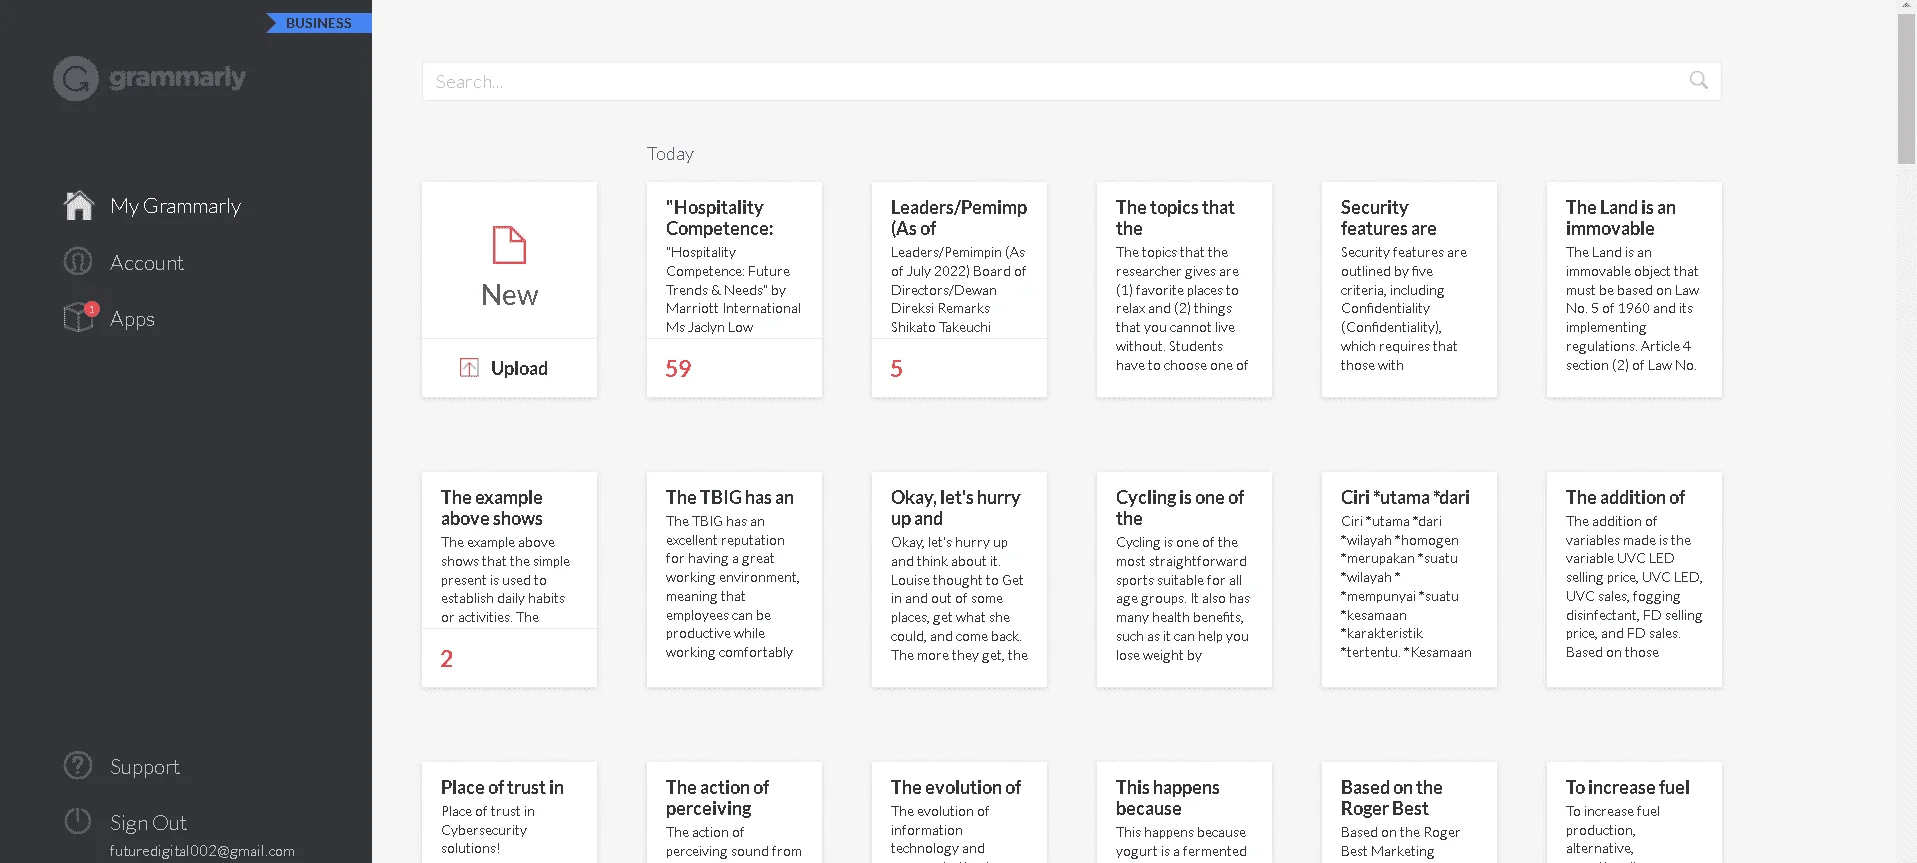Open "The addition of" document card
This screenshot has width=1917, height=863.
1634,579
